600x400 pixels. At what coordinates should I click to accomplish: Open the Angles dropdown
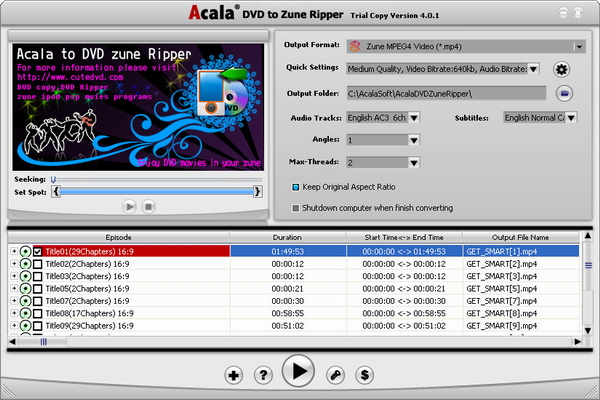click(414, 140)
